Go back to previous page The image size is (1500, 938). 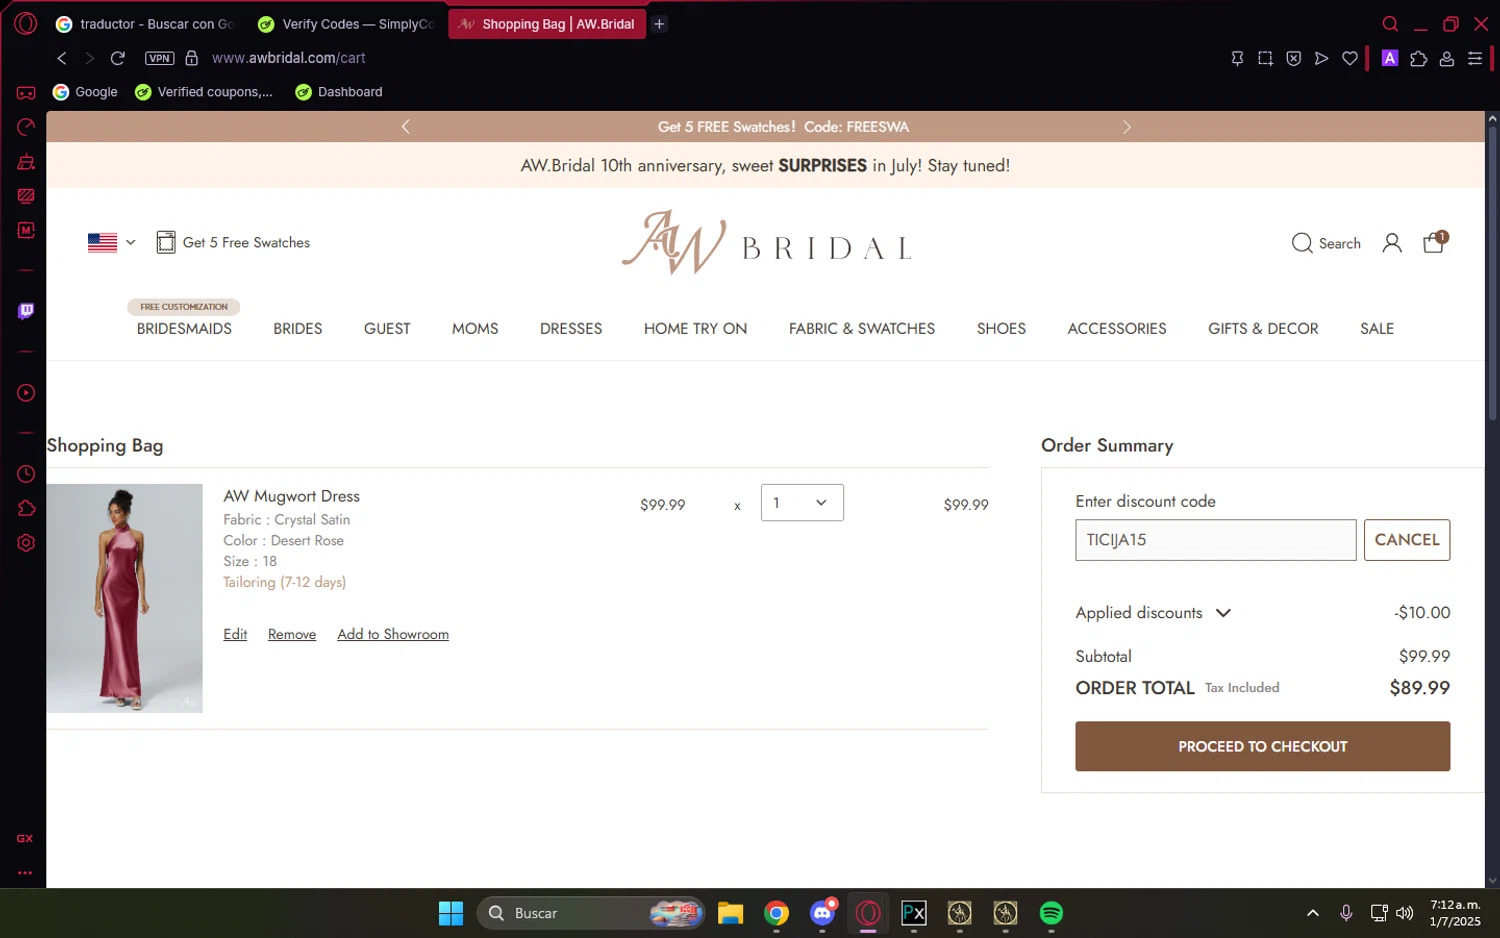[62, 58]
